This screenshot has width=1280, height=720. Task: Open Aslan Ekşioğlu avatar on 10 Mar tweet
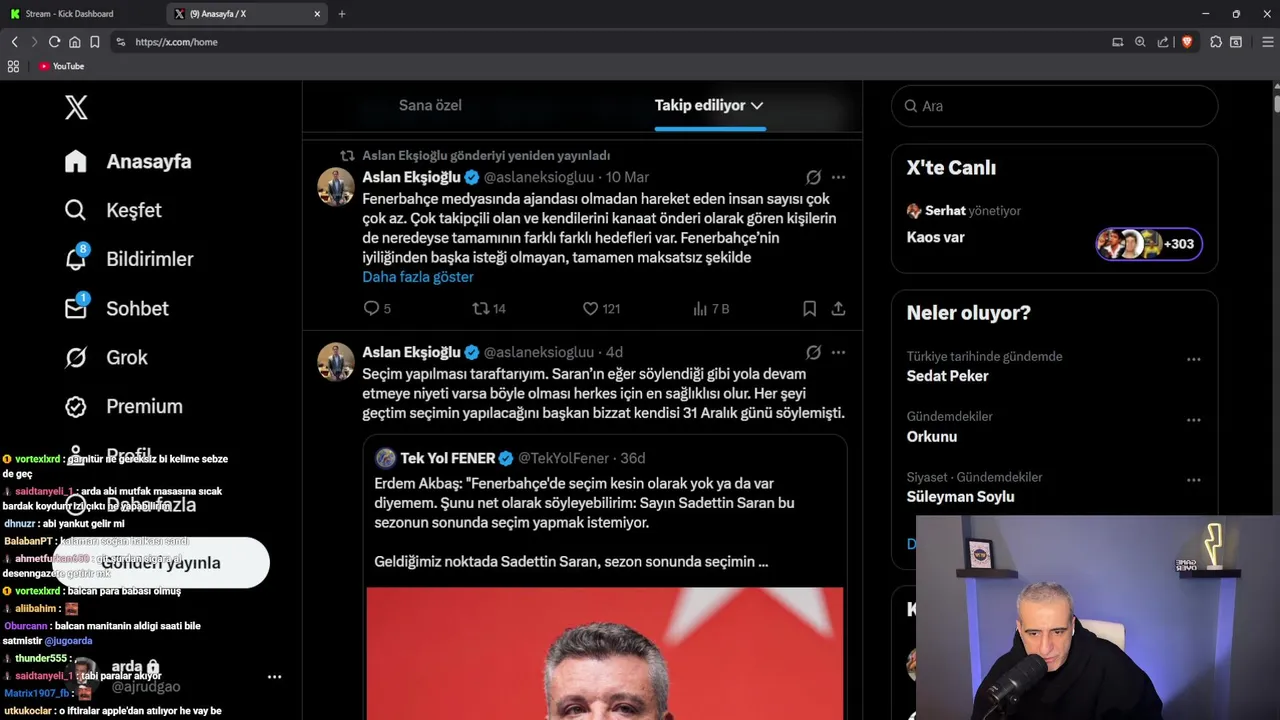[336, 187]
